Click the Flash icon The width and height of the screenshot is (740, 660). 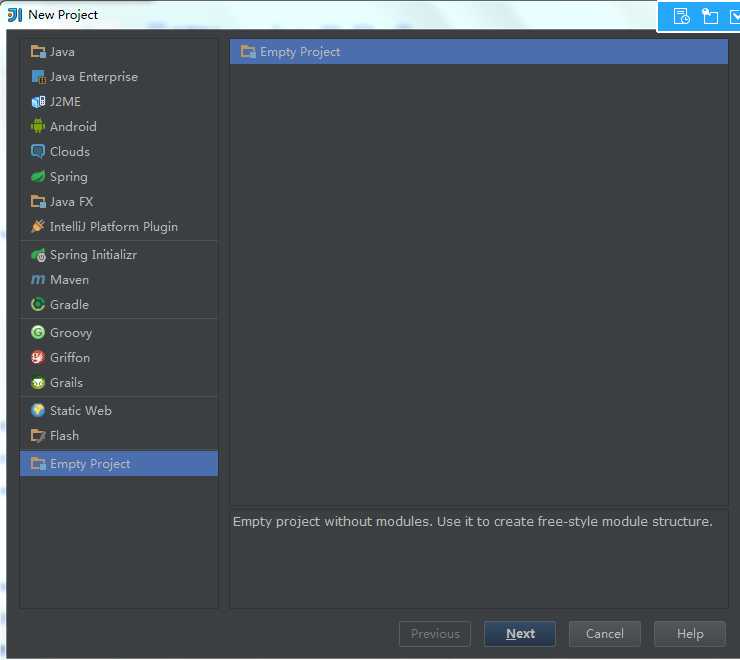[x=38, y=436]
